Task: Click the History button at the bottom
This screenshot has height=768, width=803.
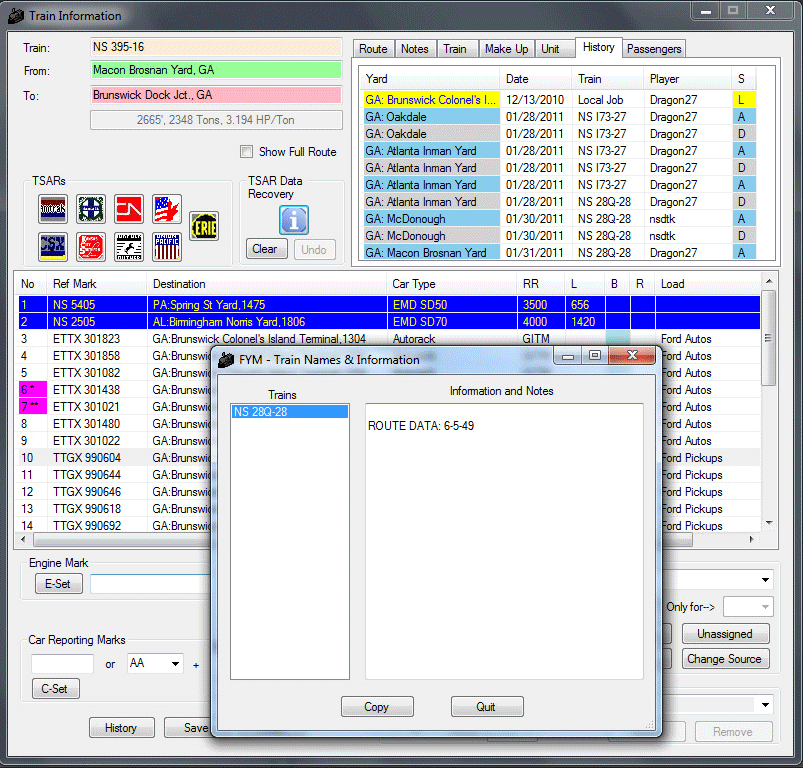Action: pyautogui.click(x=121, y=728)
